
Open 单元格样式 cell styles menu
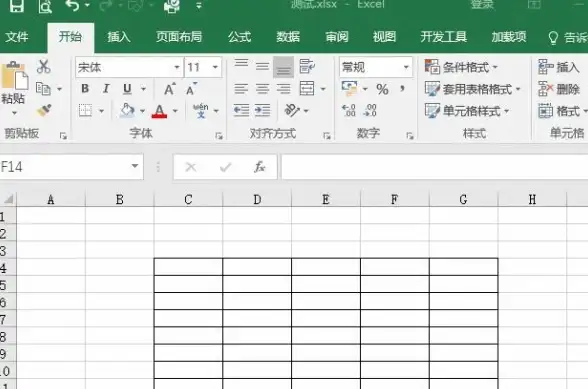(467, 111)
